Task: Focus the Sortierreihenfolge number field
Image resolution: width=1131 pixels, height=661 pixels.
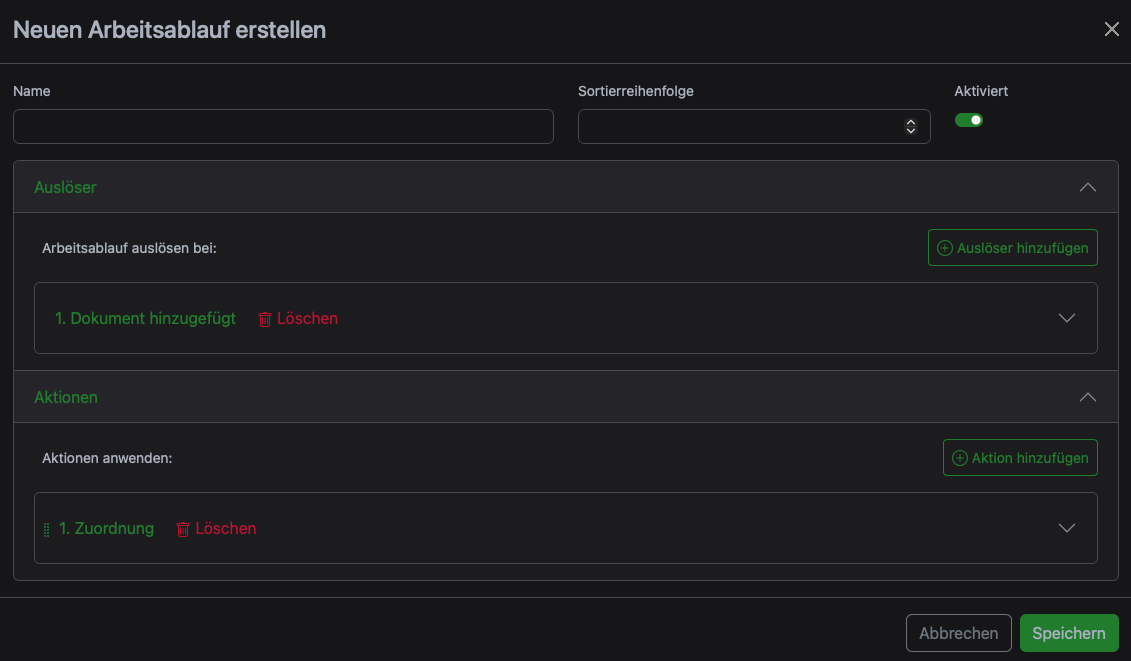Action: pyautogui.click(x=754, y=126)
